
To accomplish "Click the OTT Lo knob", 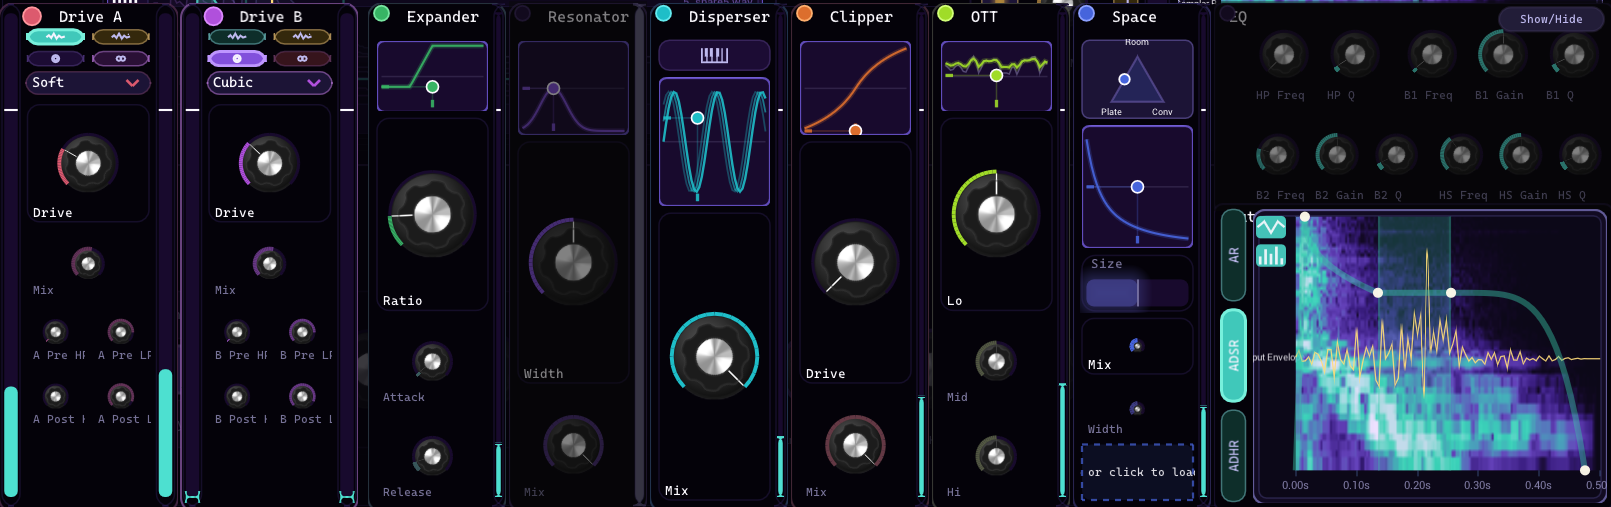I will (996, 214).
